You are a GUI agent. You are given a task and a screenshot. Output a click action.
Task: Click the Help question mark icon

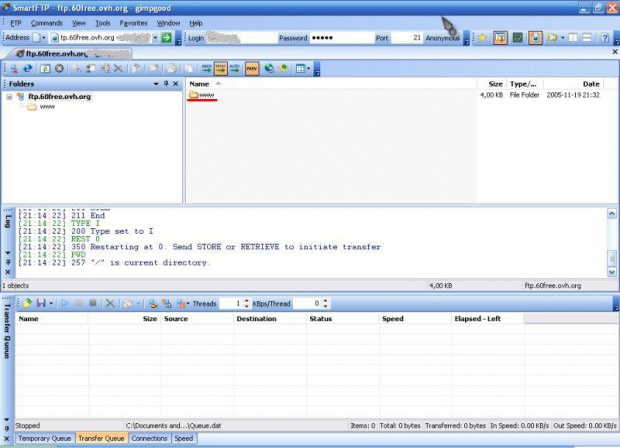(605, 38)
